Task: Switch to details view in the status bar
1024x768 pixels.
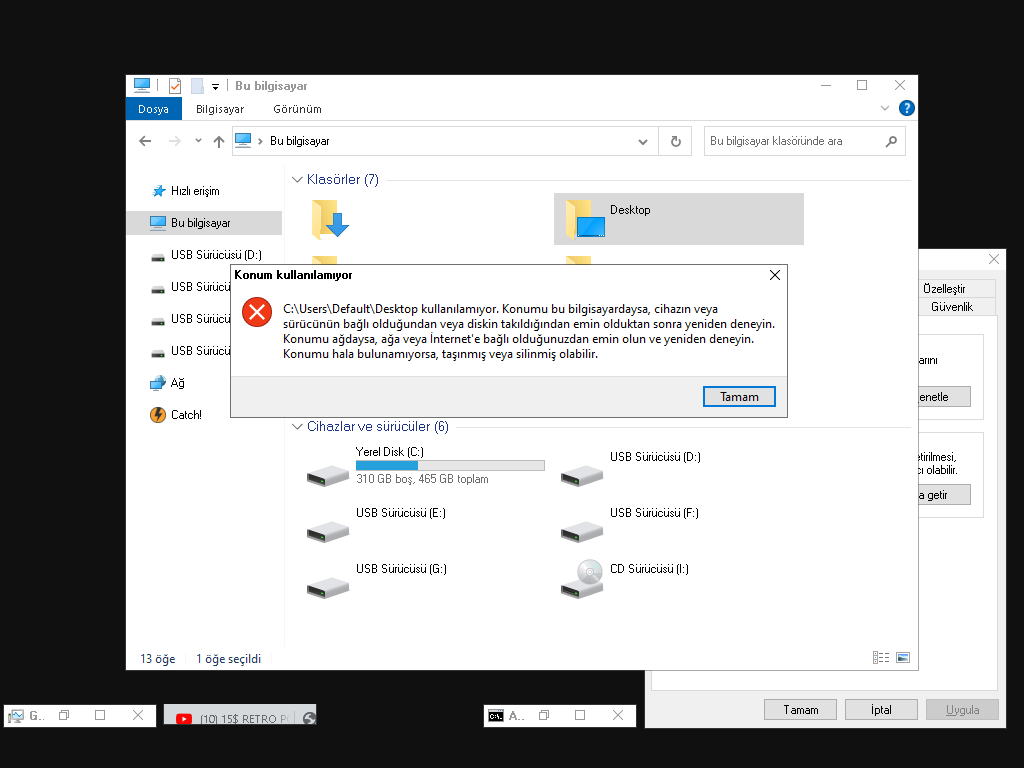Action: [x=881, y=658]
